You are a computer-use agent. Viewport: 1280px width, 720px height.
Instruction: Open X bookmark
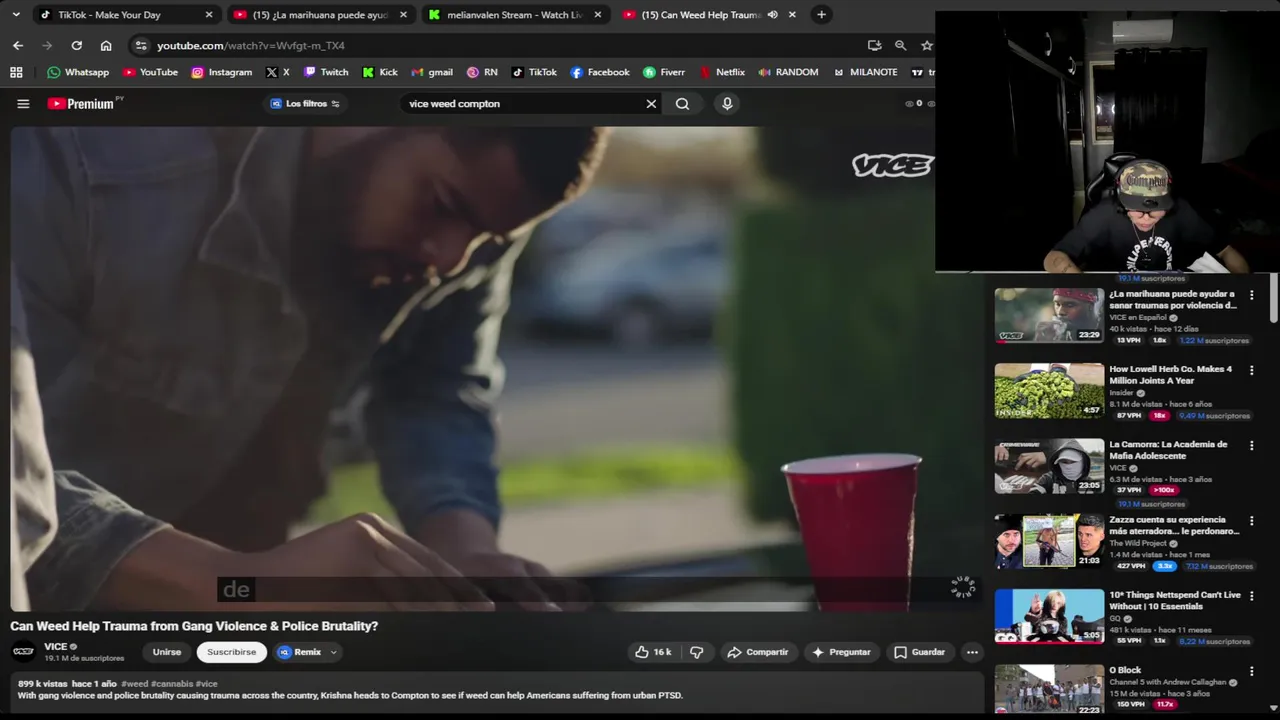(278, 72)
